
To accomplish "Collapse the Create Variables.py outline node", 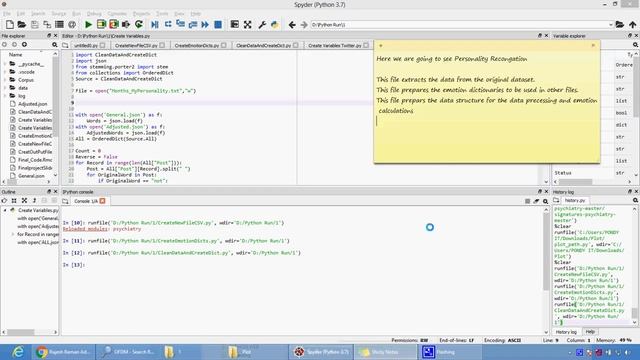I will pyautogui.click(x=5, y=210).
